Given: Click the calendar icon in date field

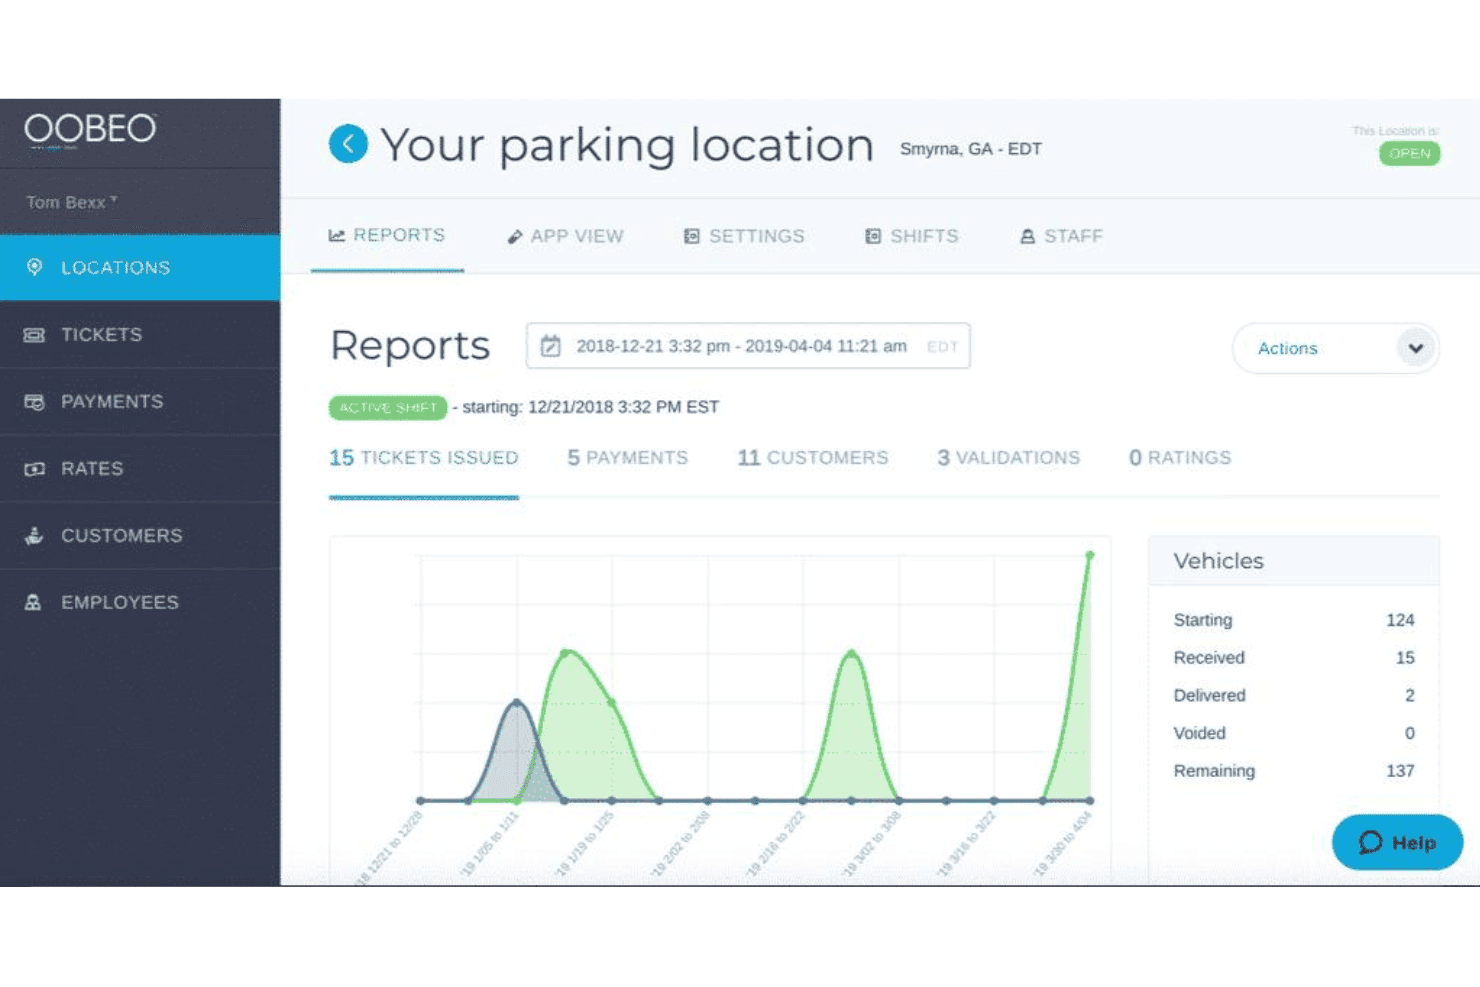Looking at the screenshot, I should tap(550, 346).
